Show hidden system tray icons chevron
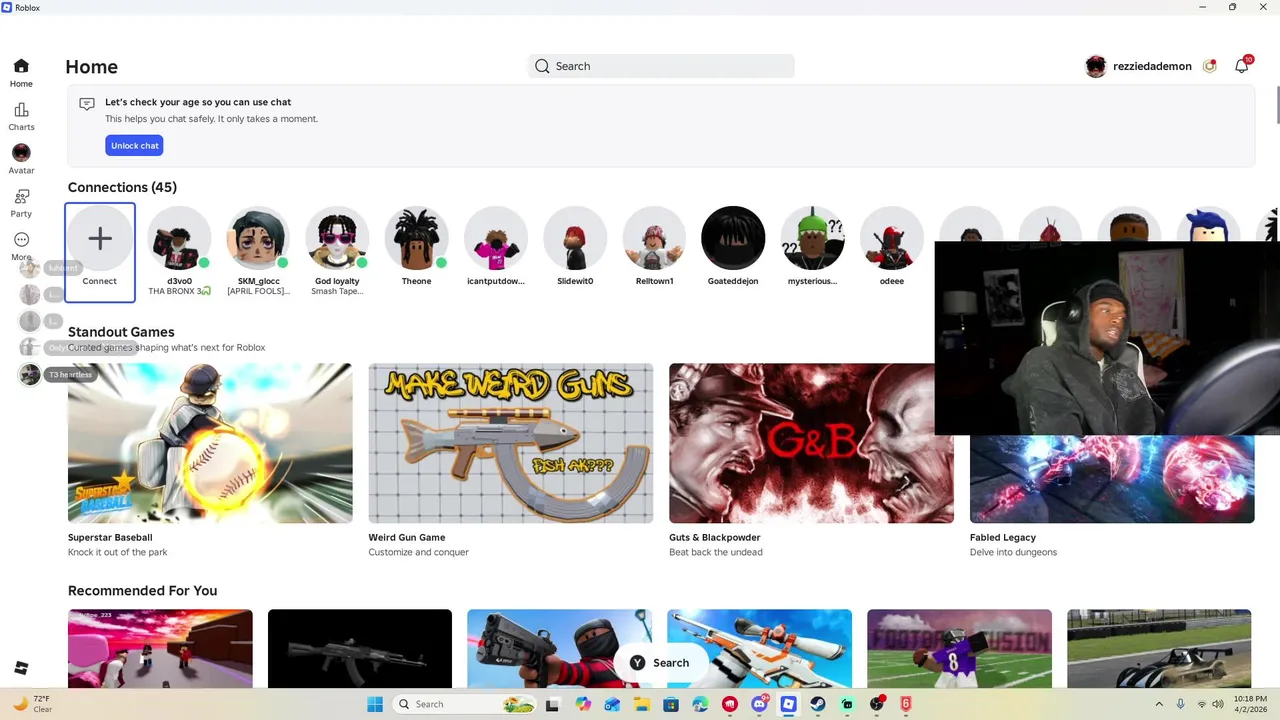 click(1159, 704)
